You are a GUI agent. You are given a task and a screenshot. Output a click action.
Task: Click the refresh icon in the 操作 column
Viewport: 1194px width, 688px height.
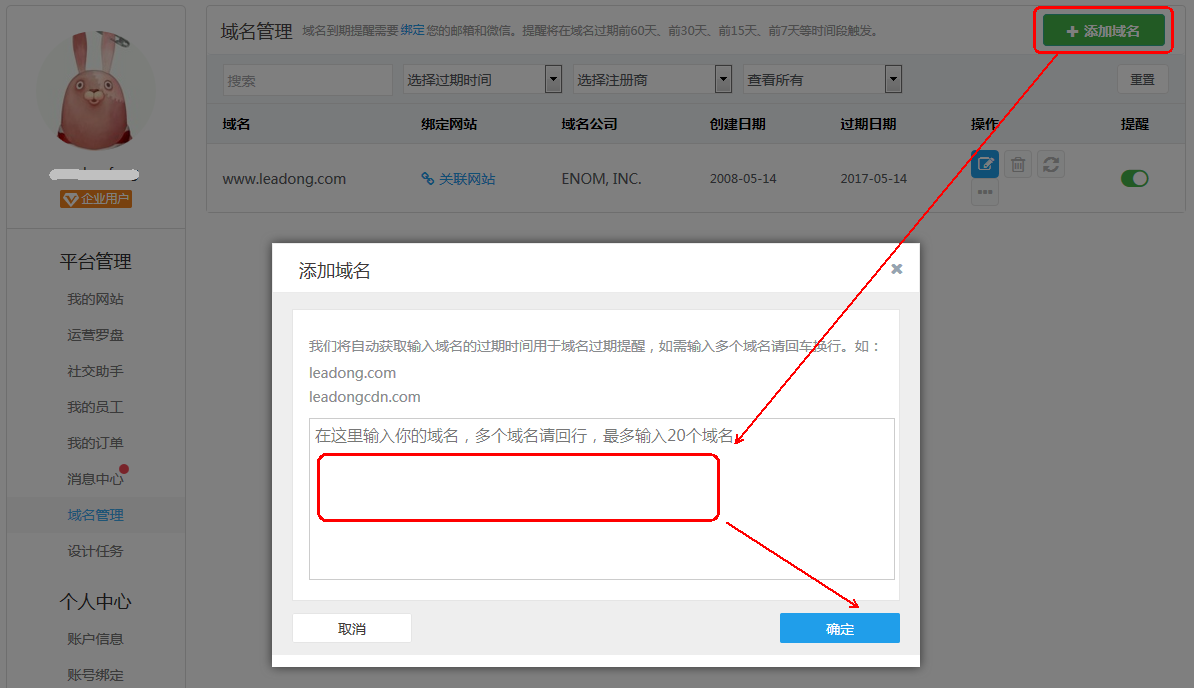click(x=1050, y=164)
